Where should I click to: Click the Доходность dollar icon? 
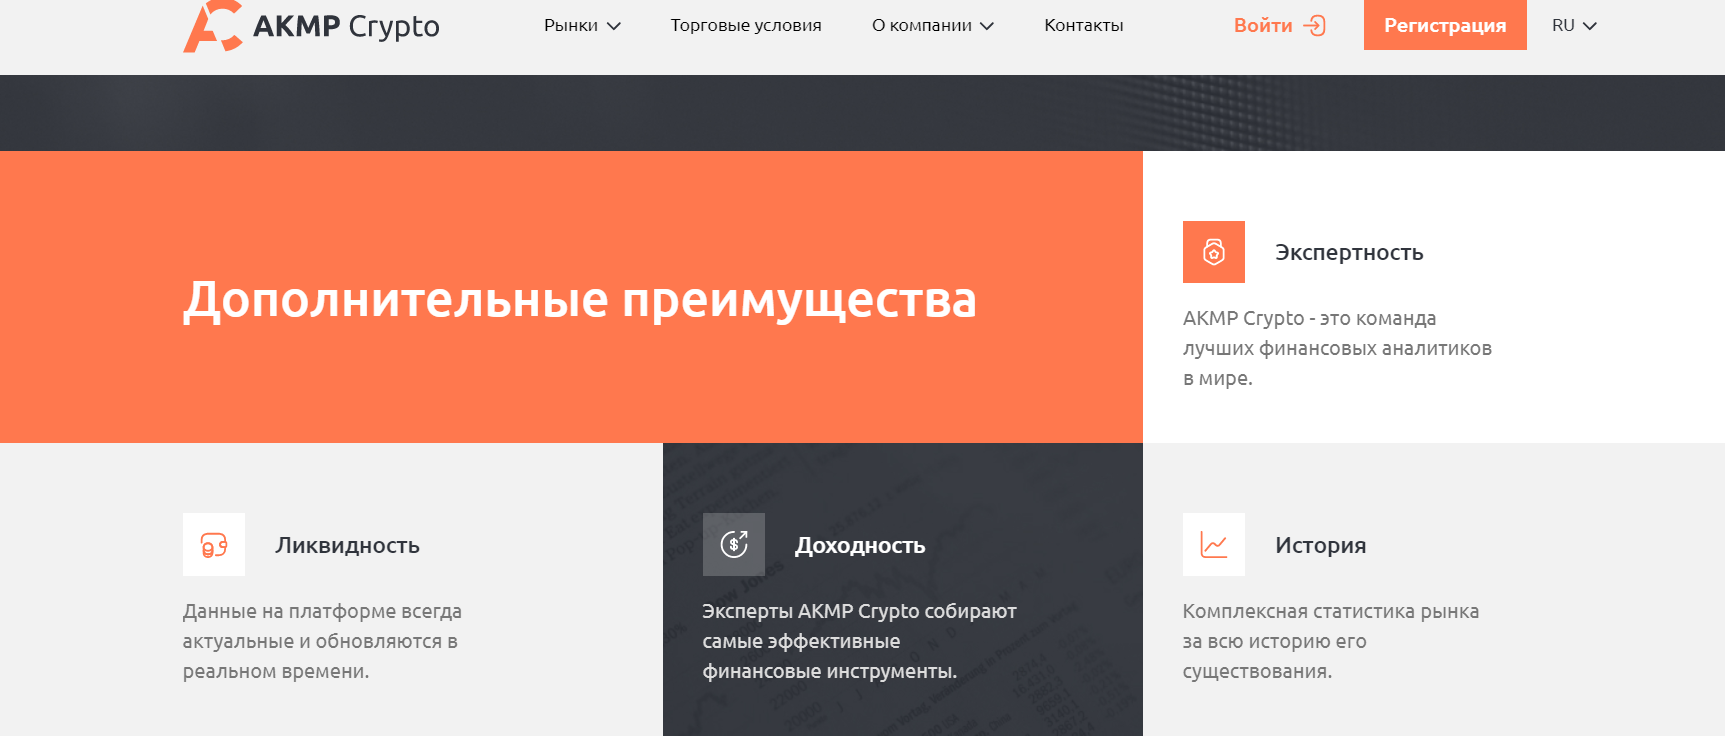point(734,544)
